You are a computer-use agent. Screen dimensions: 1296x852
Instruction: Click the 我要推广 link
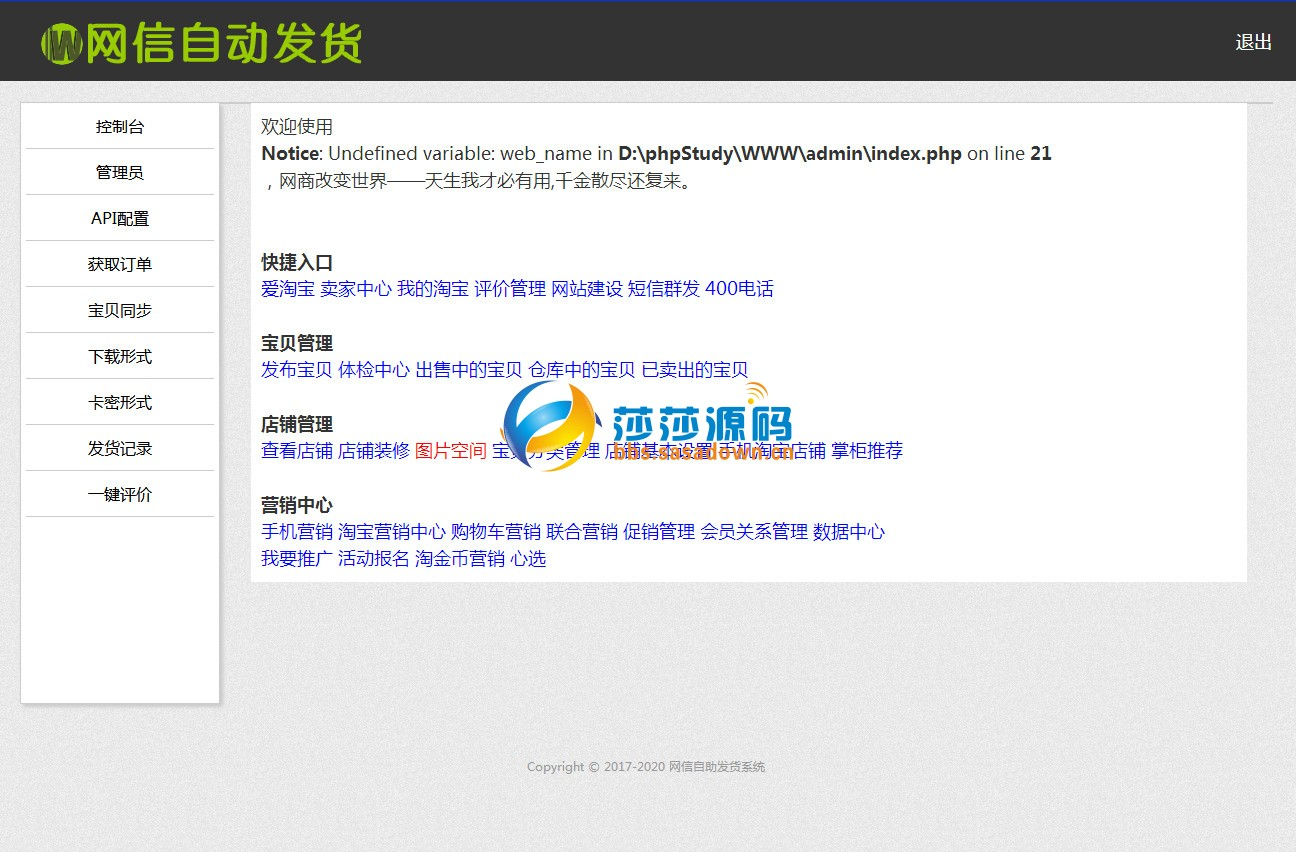pyautogui.click(x=297, y=559)
